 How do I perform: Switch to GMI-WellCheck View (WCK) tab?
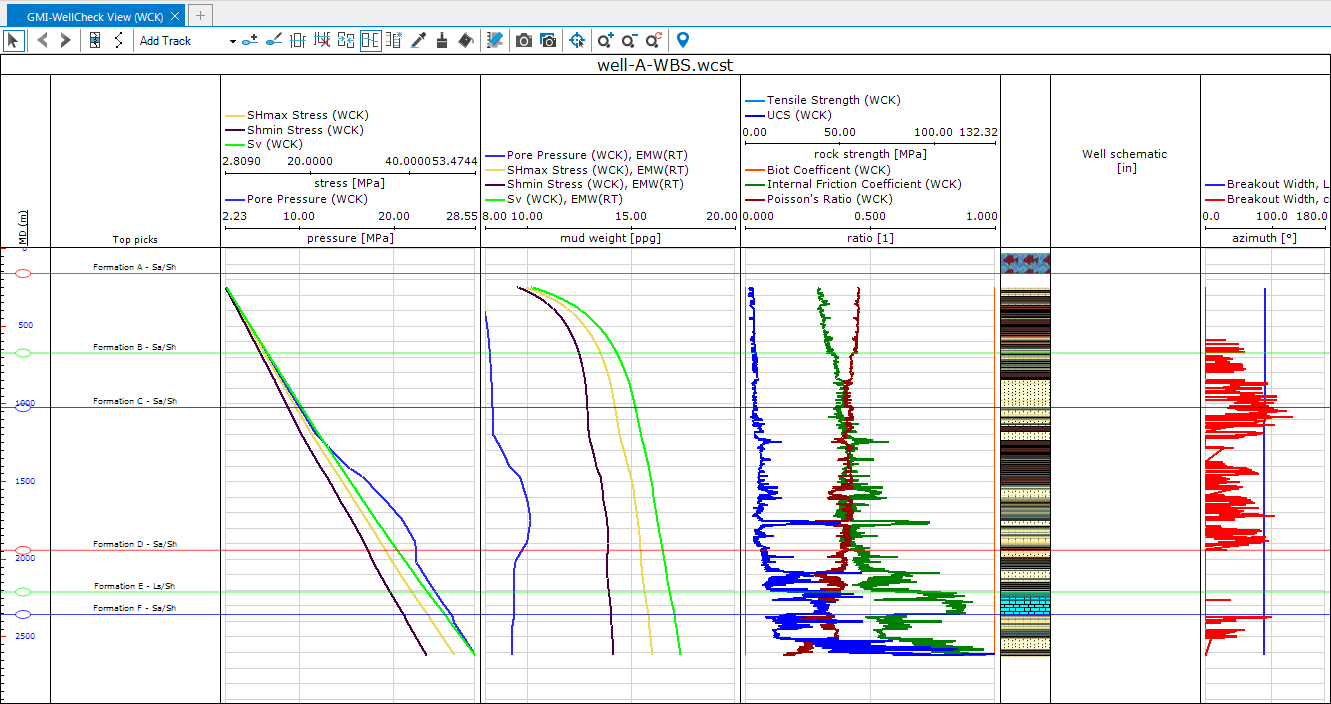(x=94, y=17)
